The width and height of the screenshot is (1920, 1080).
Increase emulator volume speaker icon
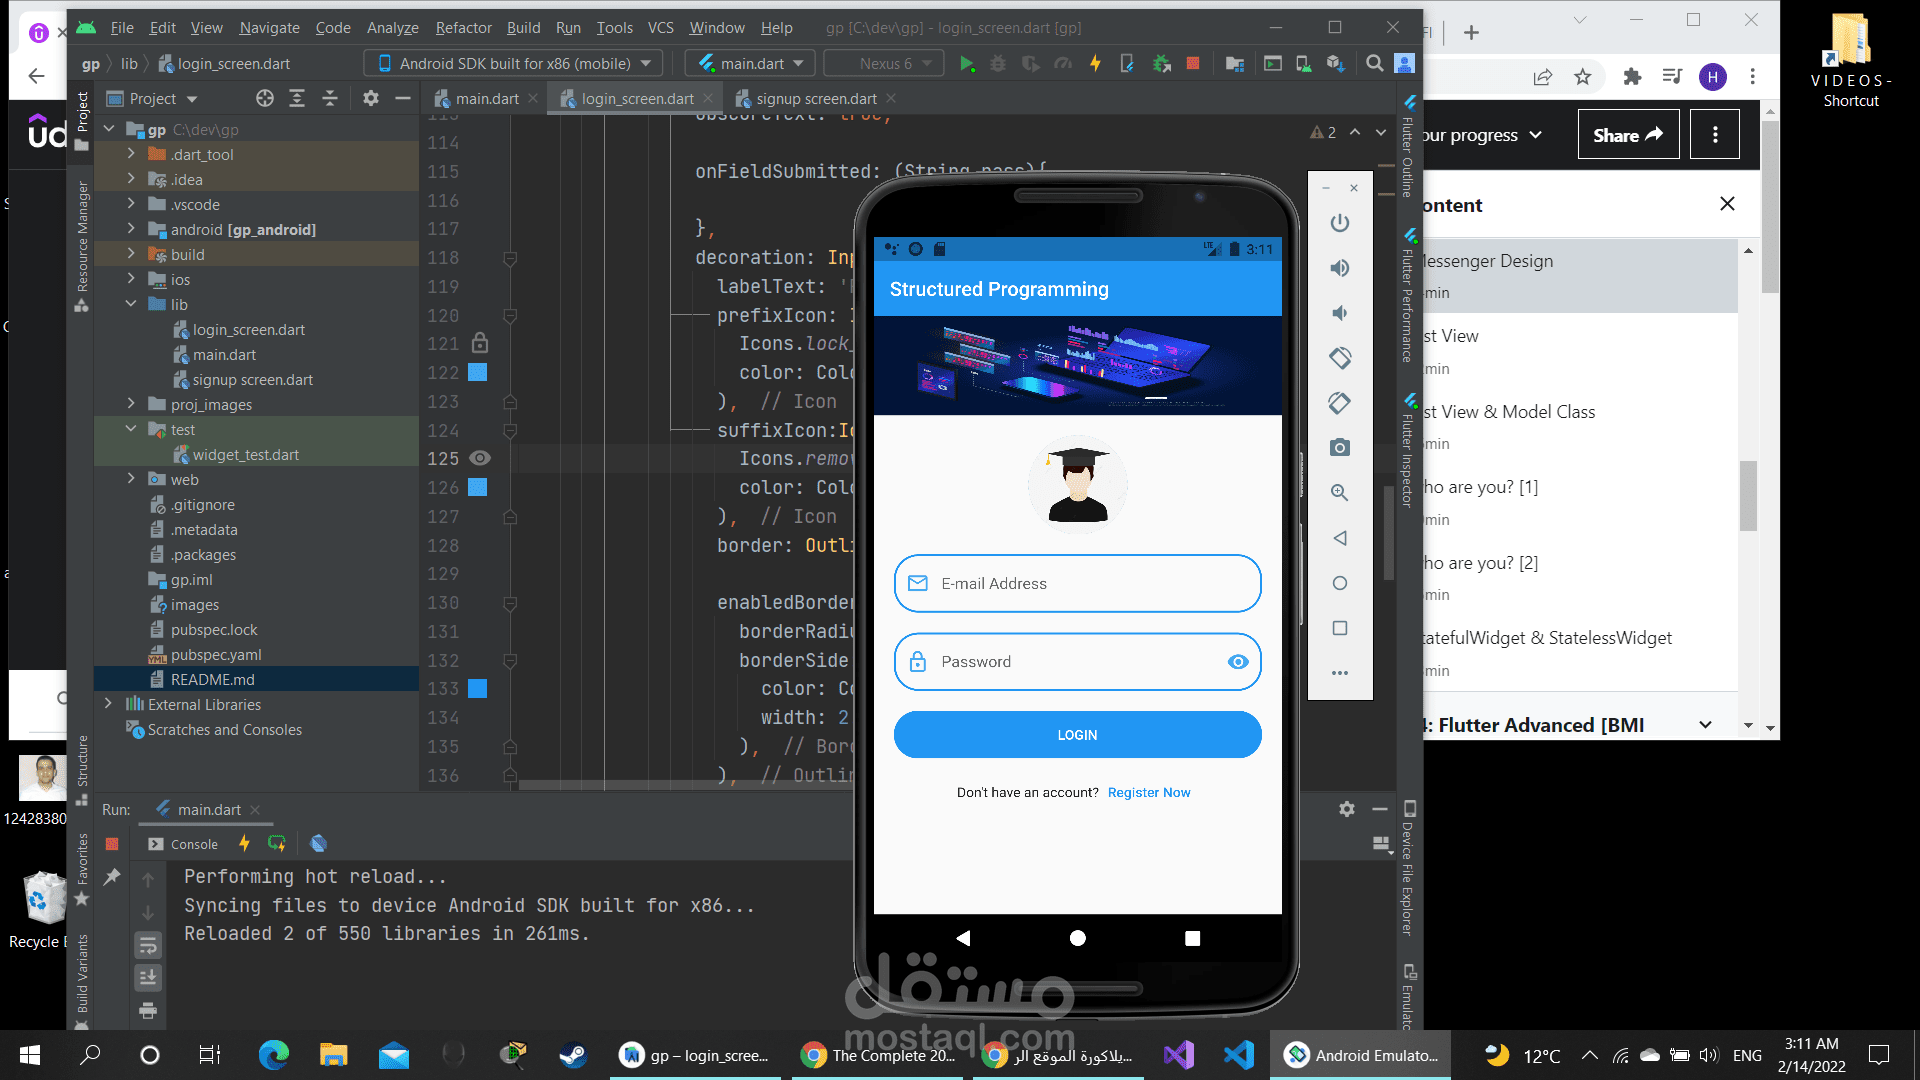click(1340, 268)
